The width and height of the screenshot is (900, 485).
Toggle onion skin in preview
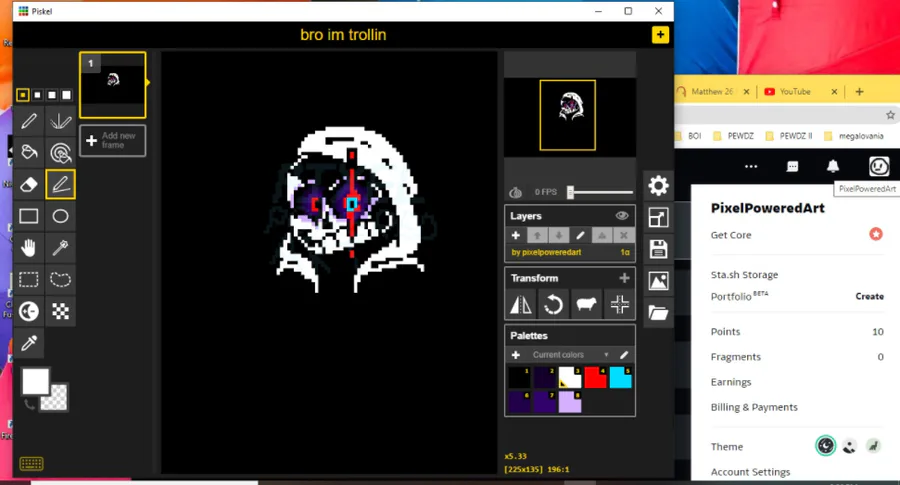point(515,192)
